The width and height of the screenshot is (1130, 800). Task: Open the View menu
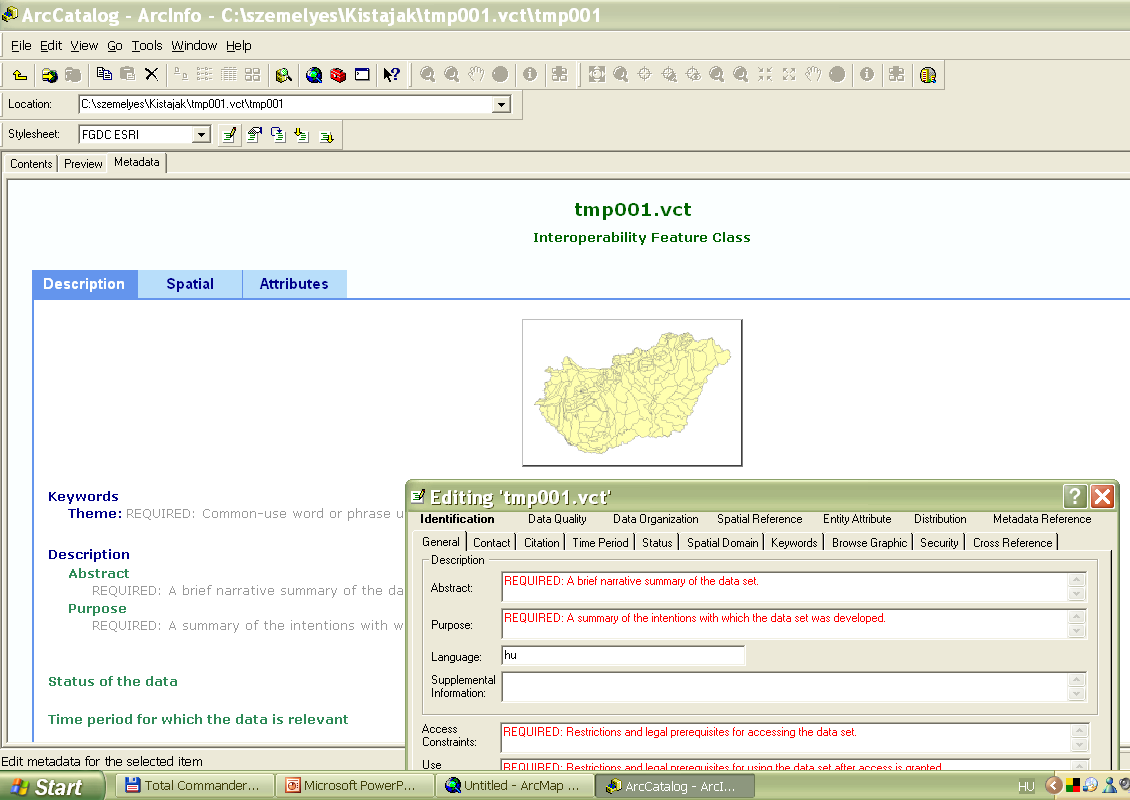point(84,46)
